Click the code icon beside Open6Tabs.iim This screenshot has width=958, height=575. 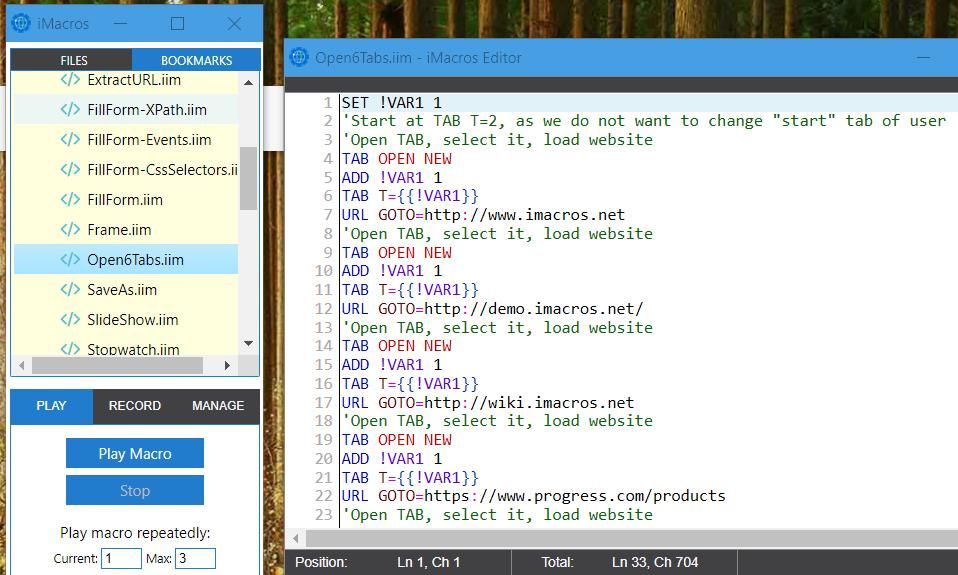[x=70, y=259]
